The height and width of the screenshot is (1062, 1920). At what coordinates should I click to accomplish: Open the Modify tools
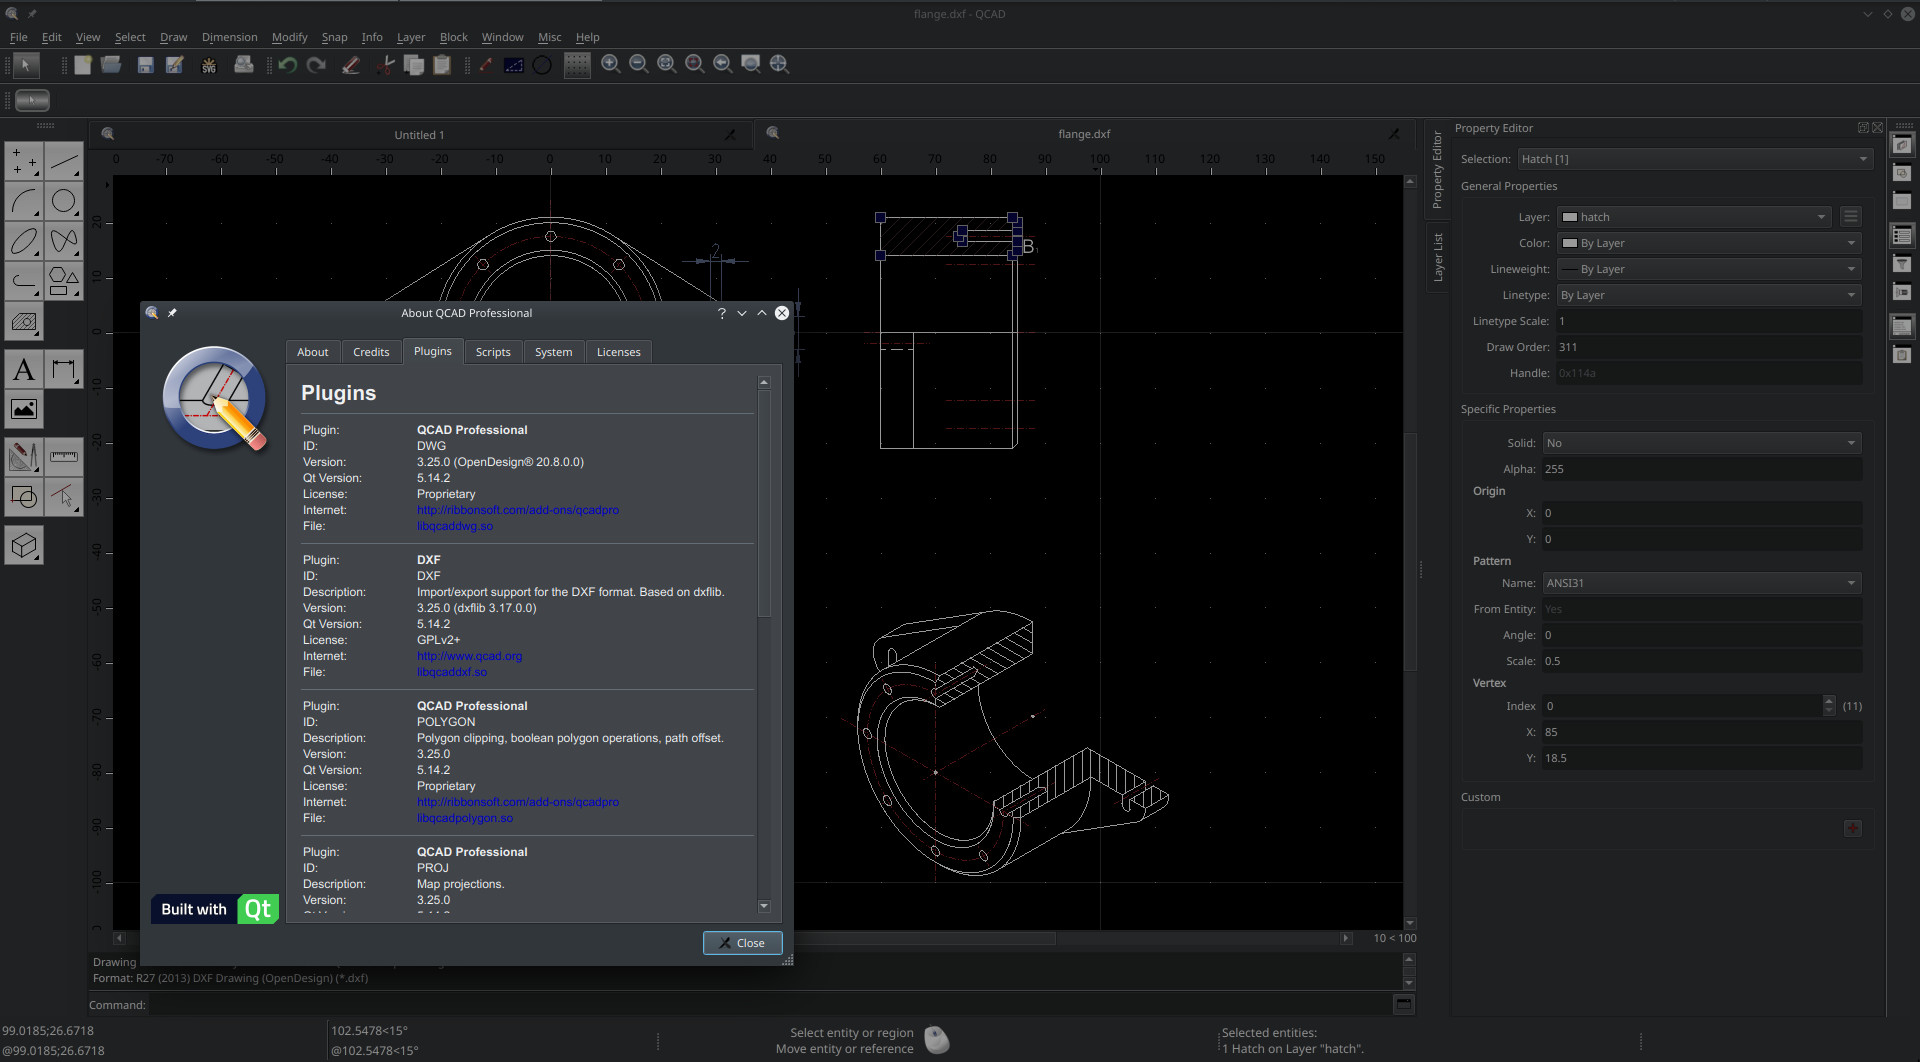coord(24,457)
